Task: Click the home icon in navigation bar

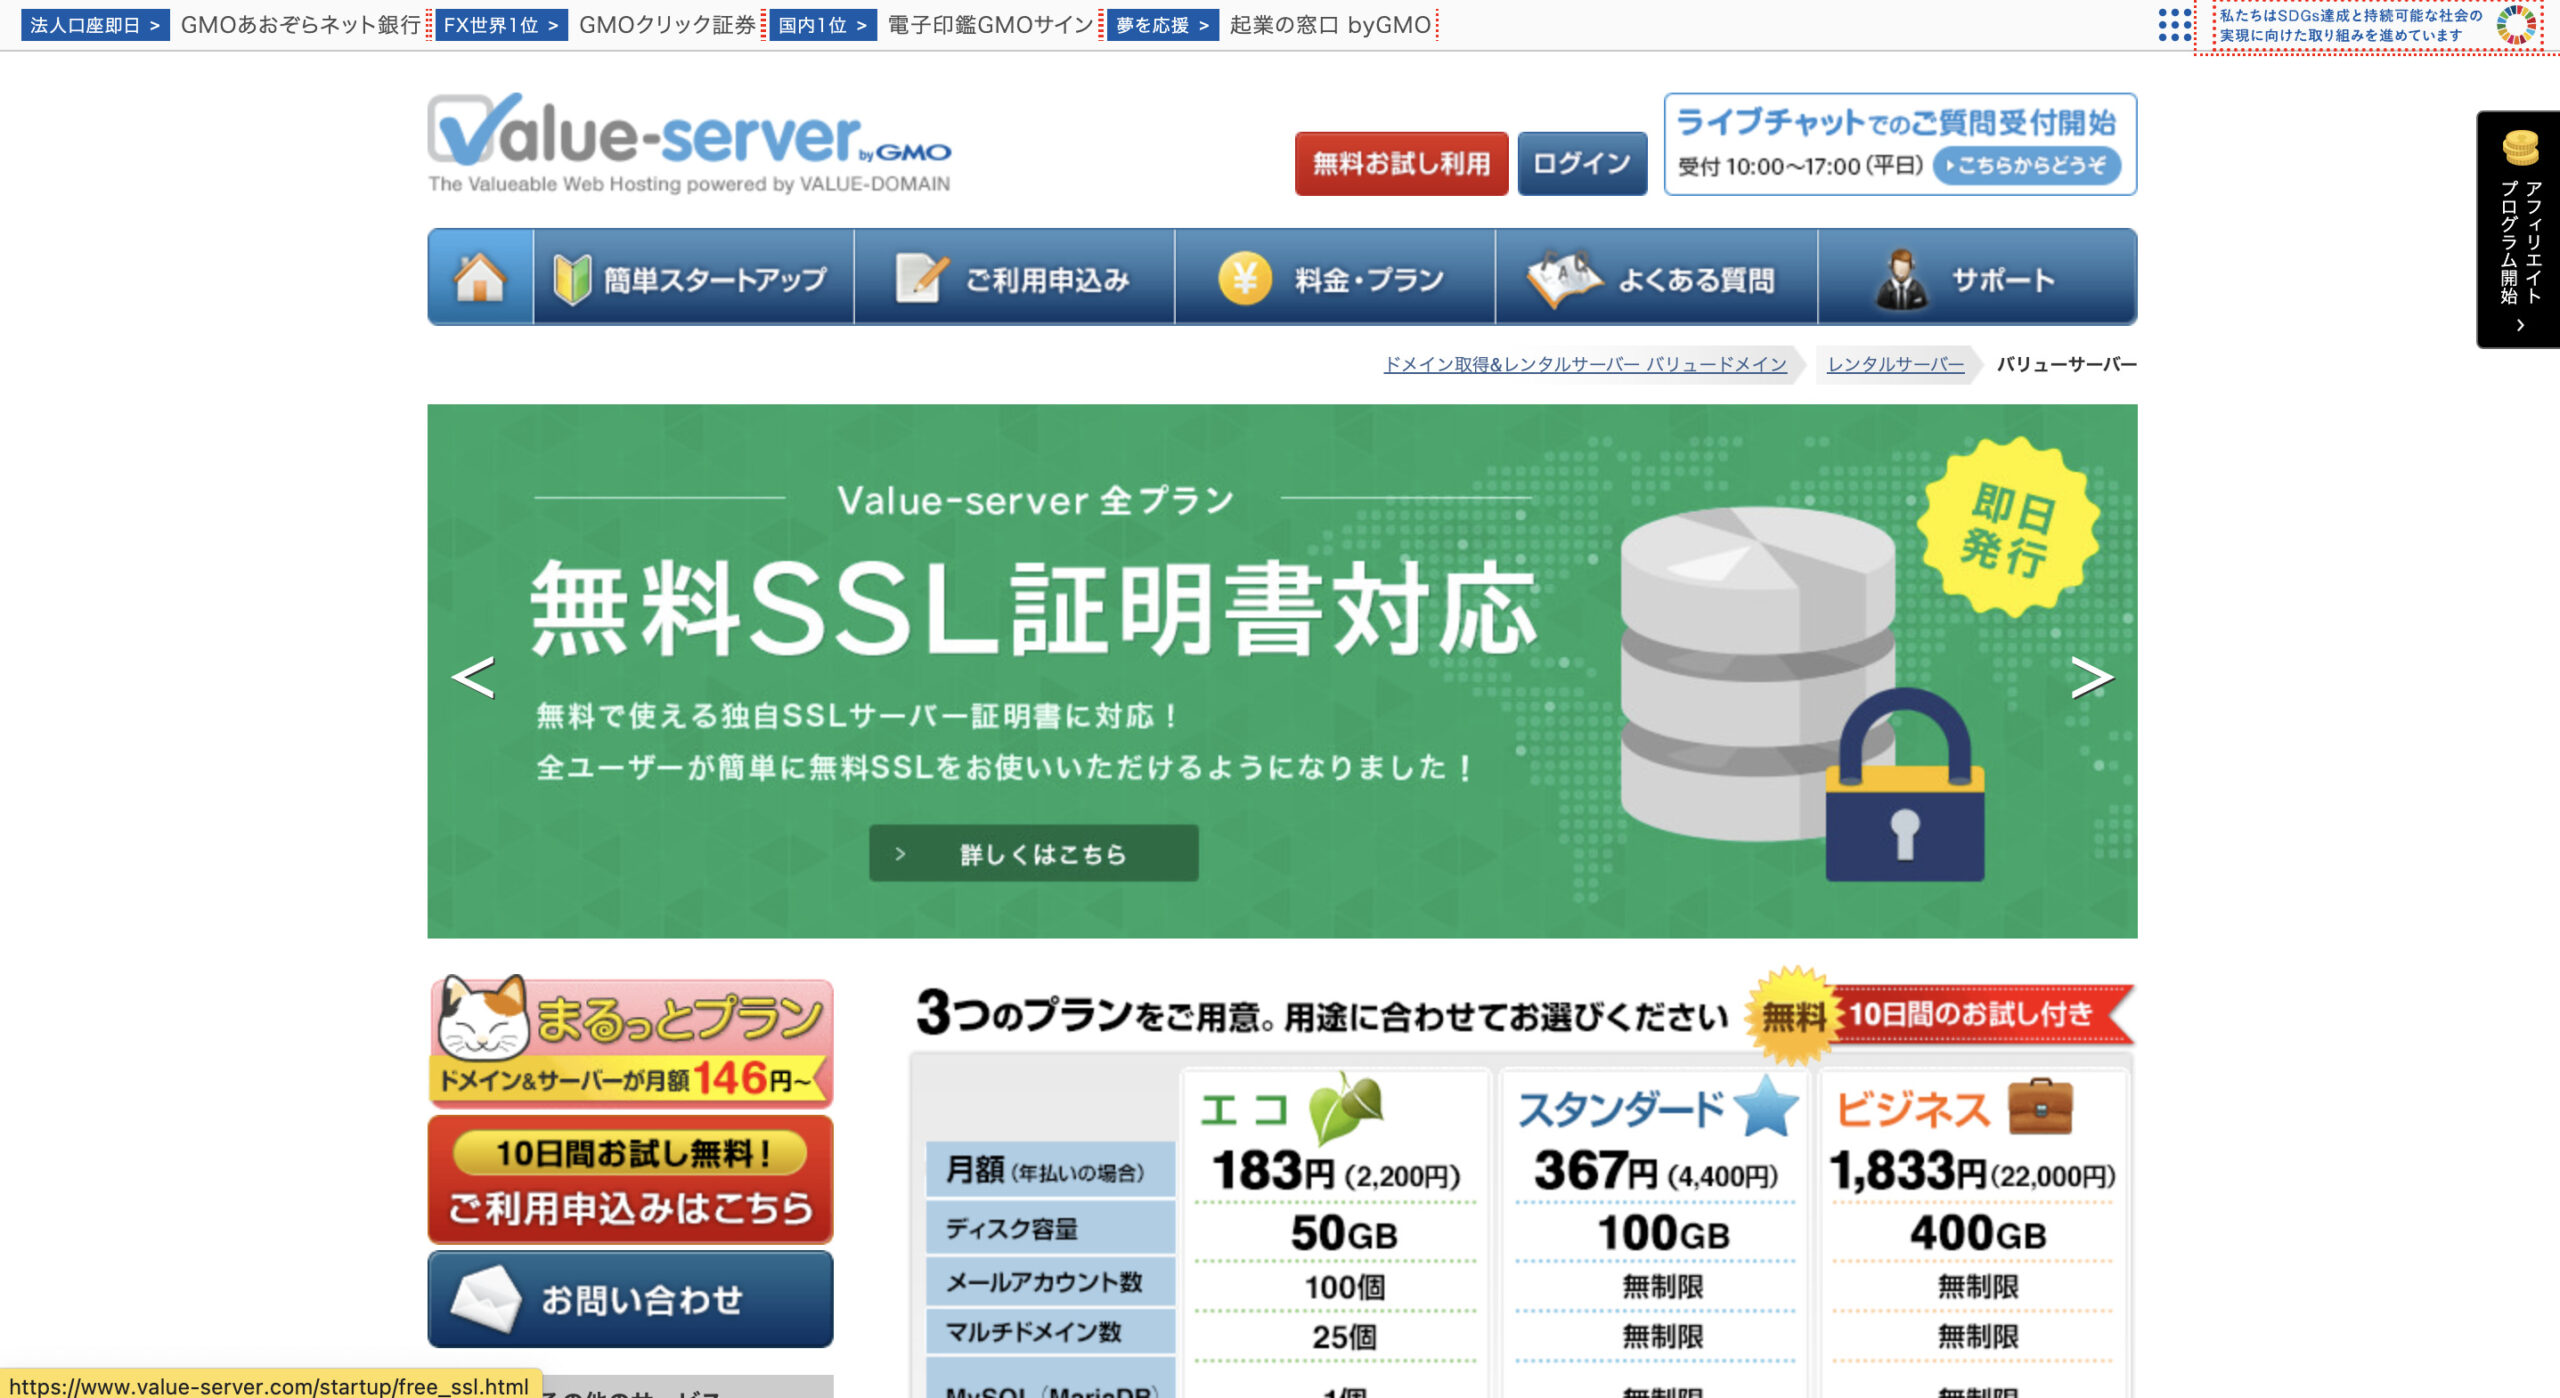Action: tap(480, 277)
